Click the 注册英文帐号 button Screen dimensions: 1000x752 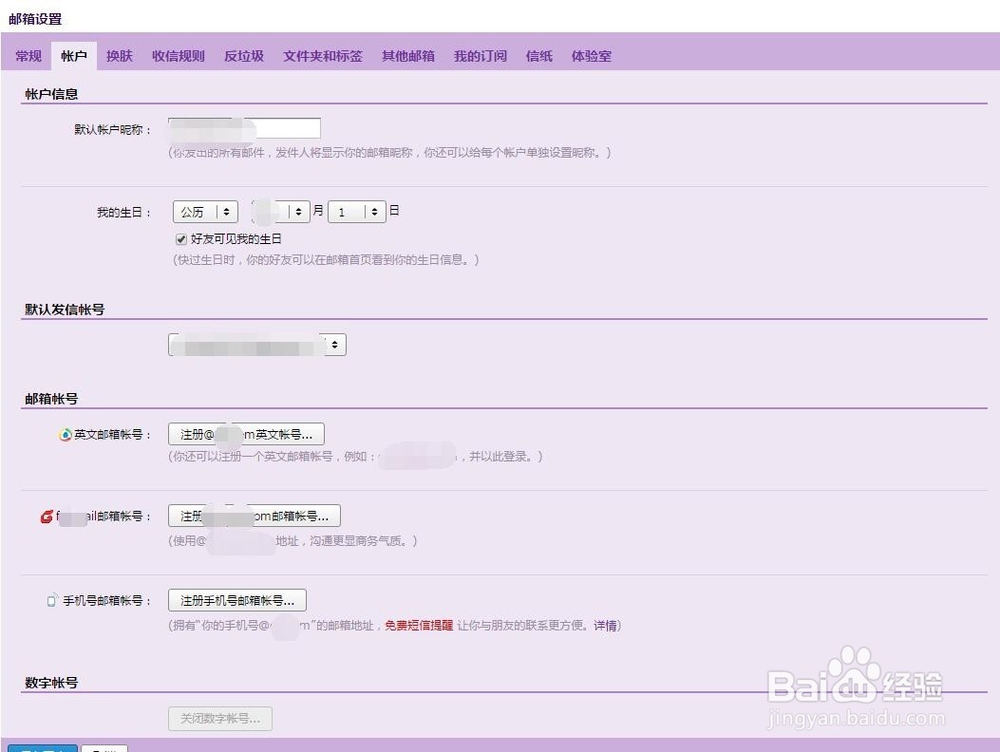point(246,434)
